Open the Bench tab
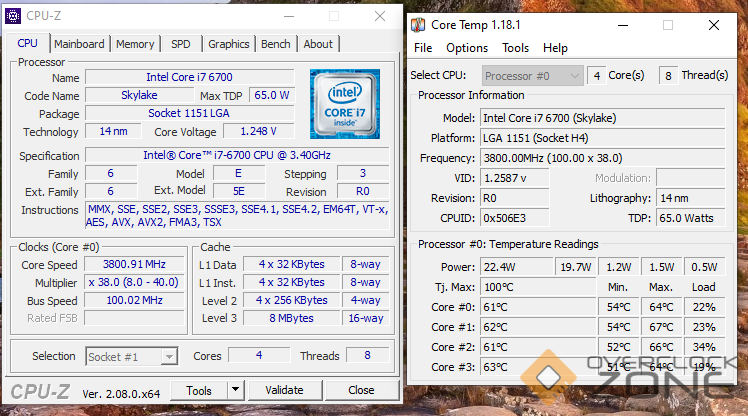Image resolution: width=748 pixels, height=416 pixels. [276, 44]
